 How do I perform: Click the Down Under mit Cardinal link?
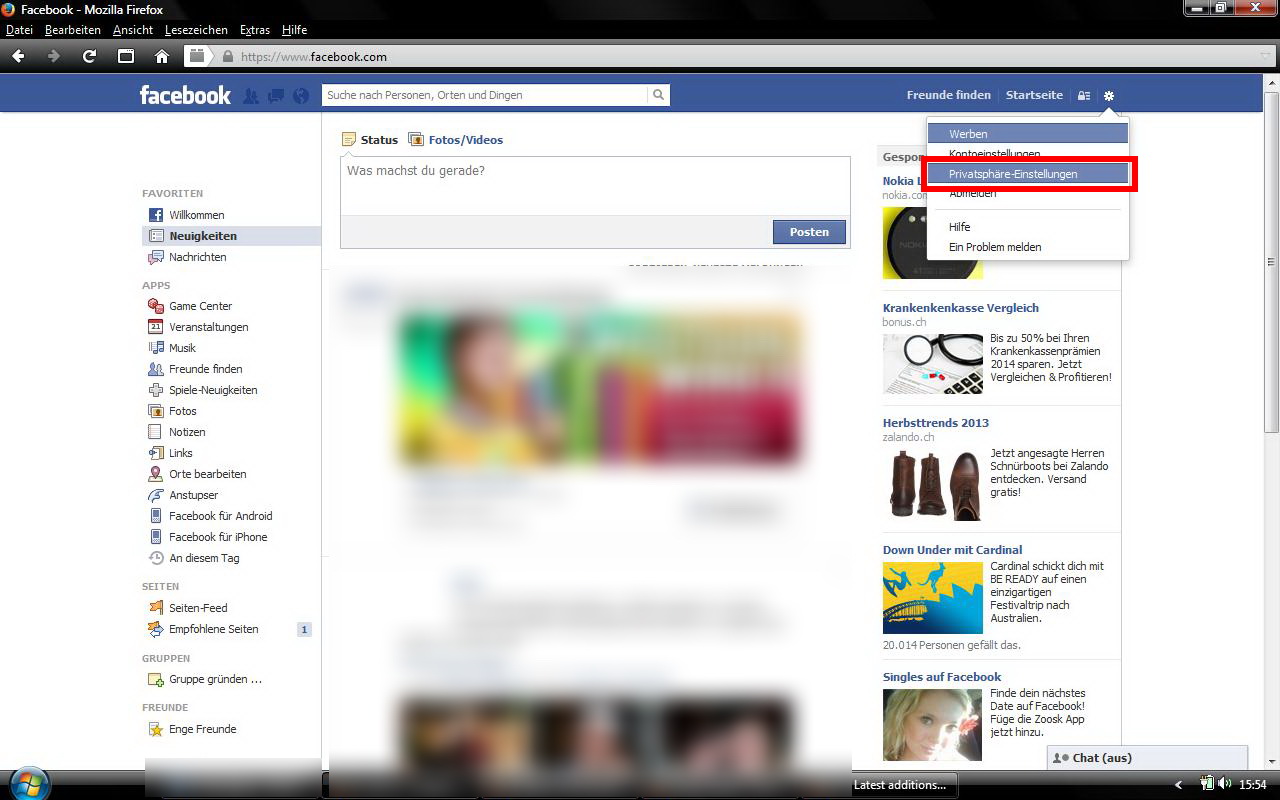pyautogui.click(x=953, y=550)
